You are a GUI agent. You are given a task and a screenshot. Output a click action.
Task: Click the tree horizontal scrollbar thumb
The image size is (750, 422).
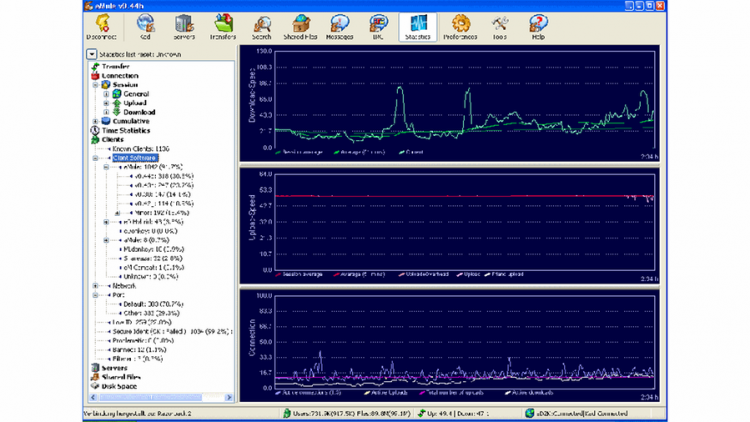click(x=150, y=397)
